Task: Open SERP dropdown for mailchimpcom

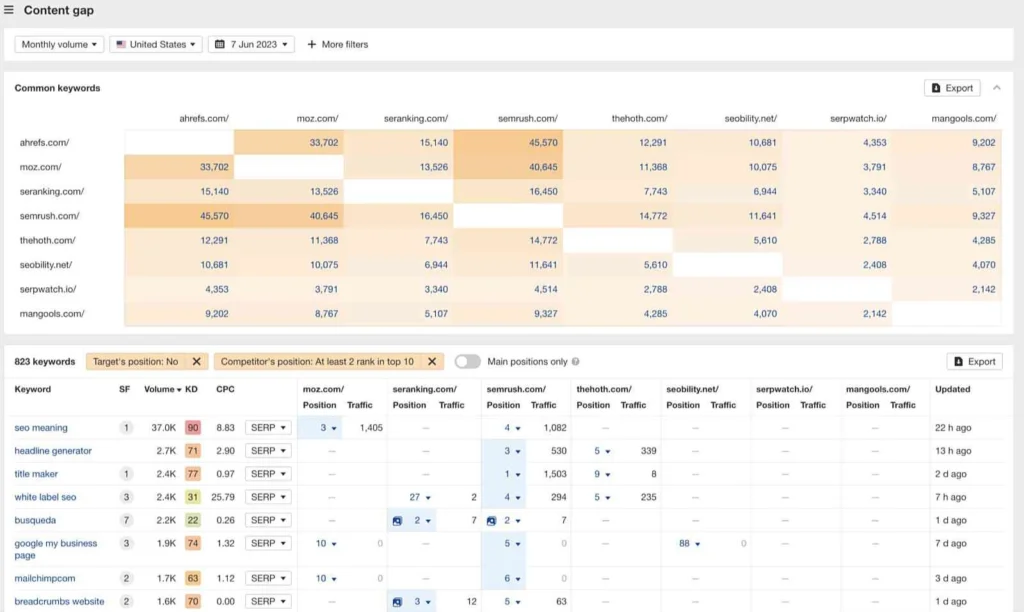Action: 268,578
